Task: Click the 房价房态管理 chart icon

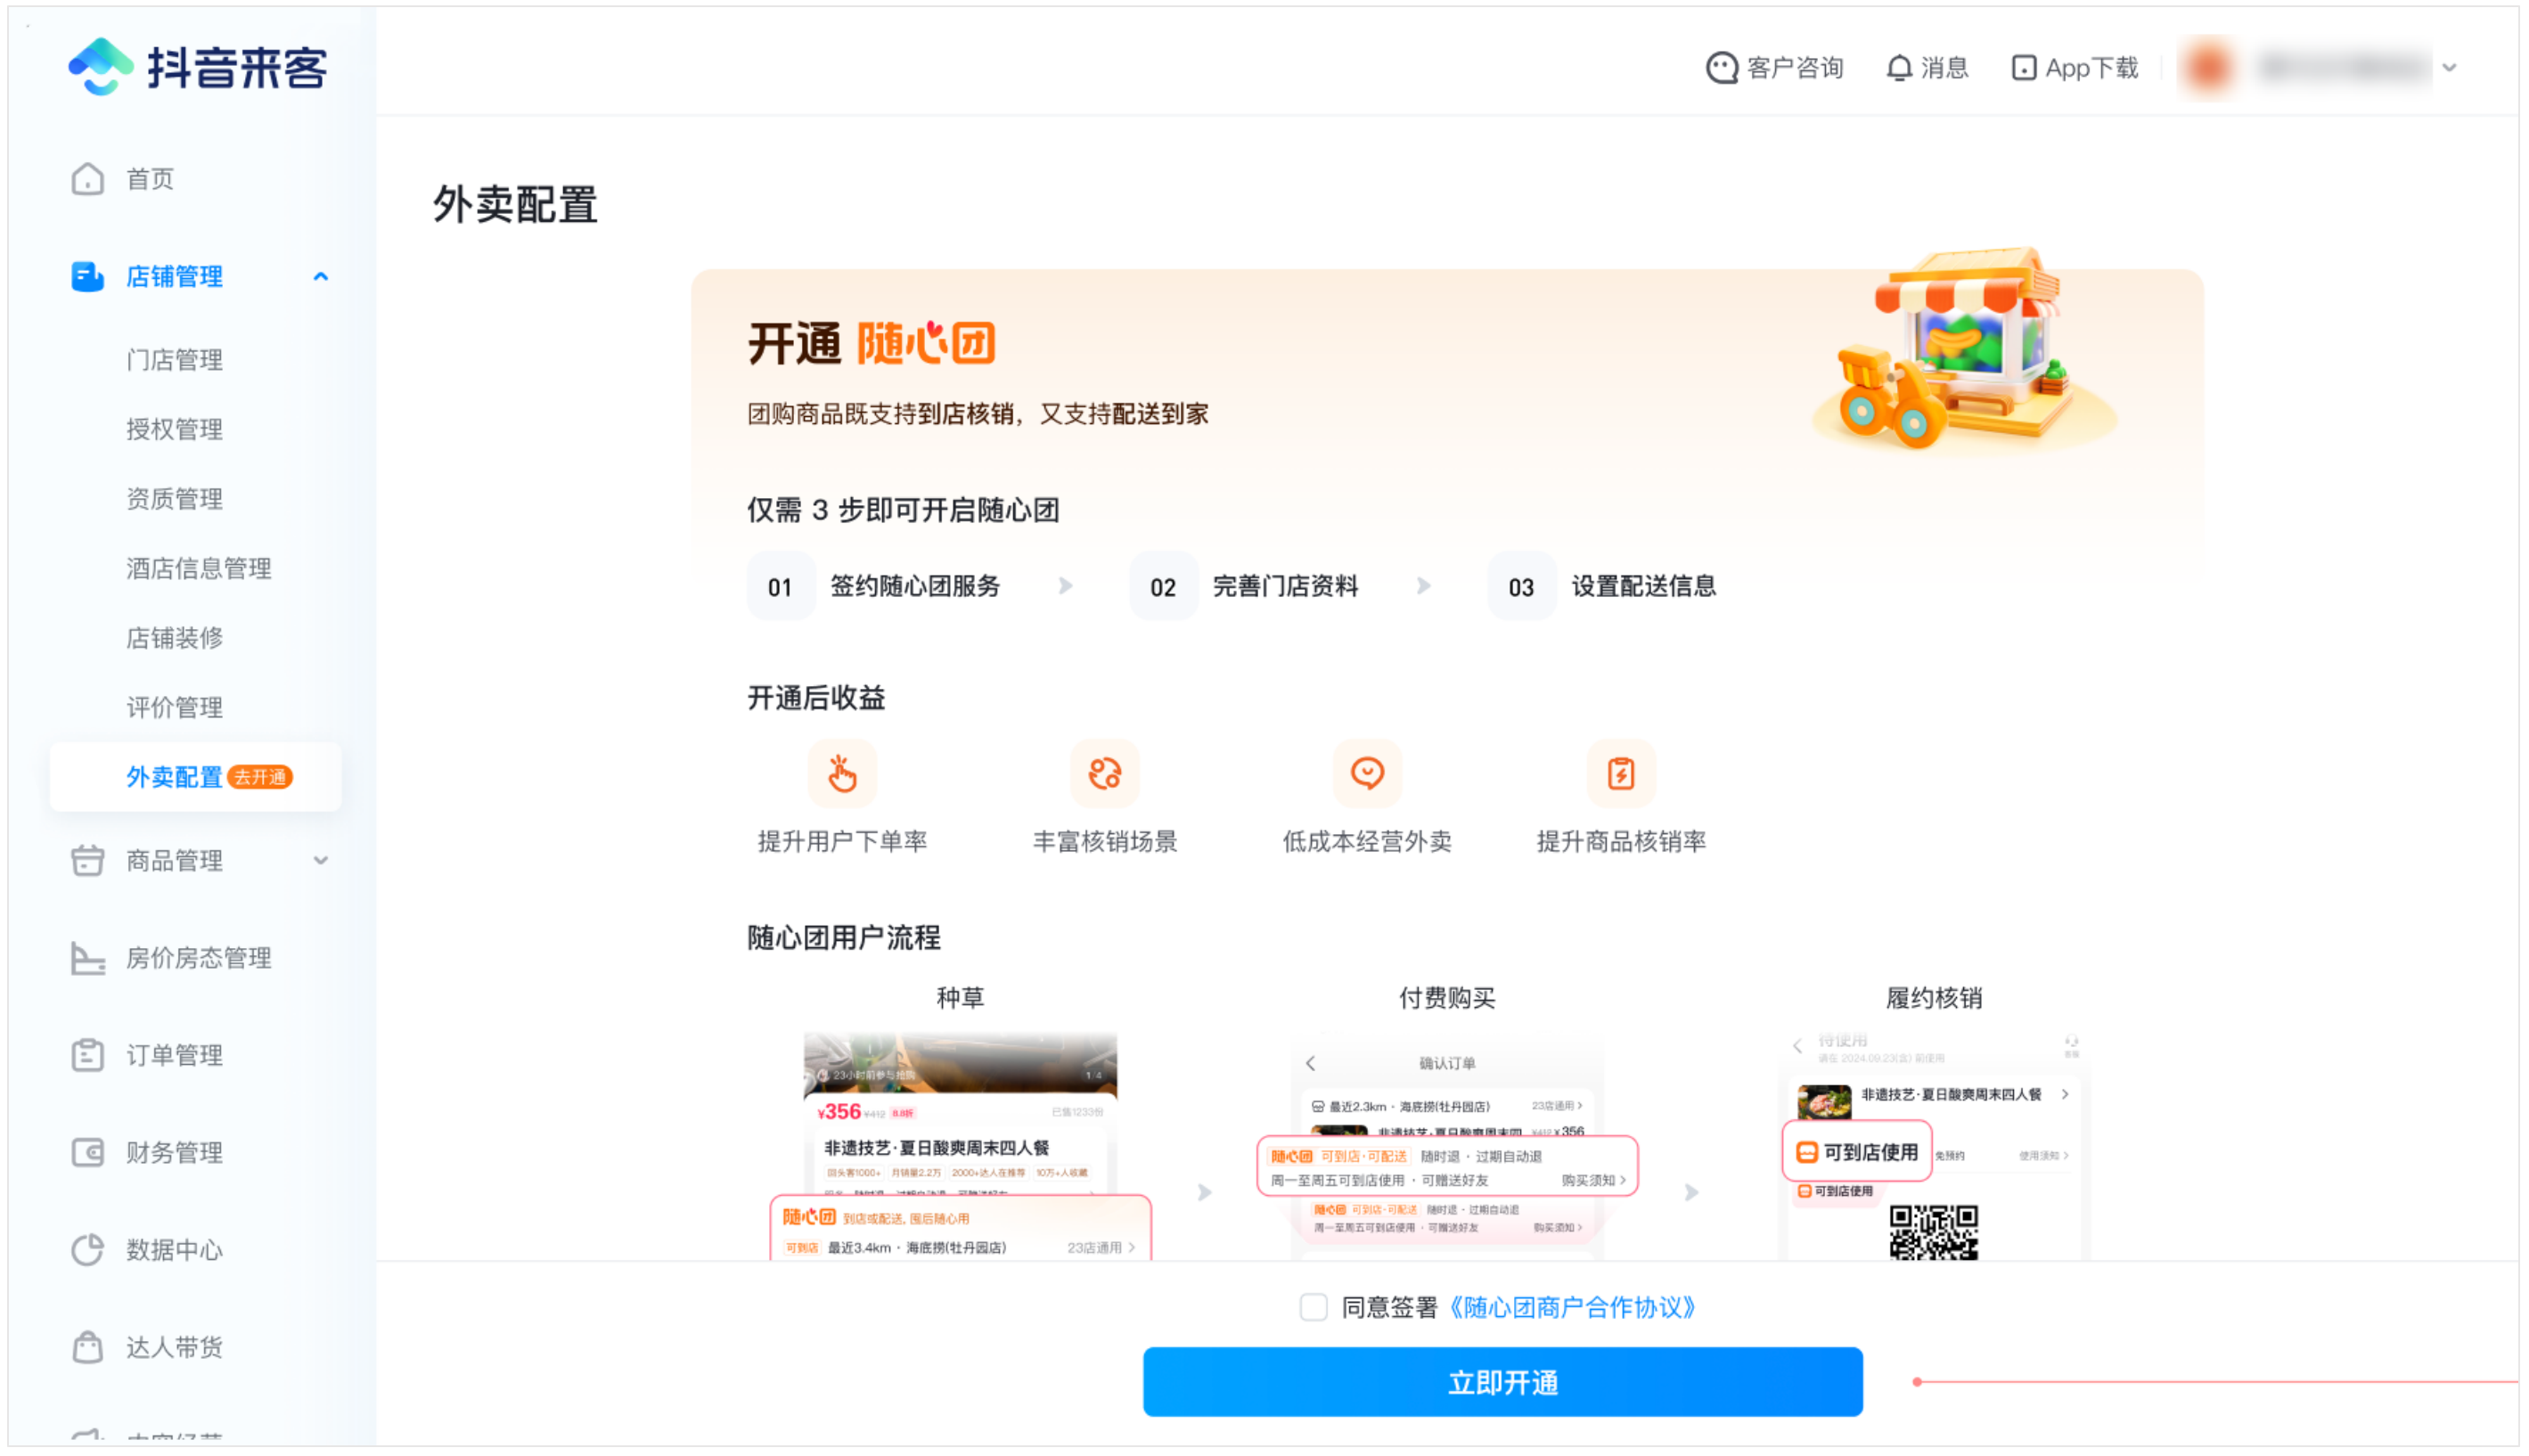Action: 88,958
